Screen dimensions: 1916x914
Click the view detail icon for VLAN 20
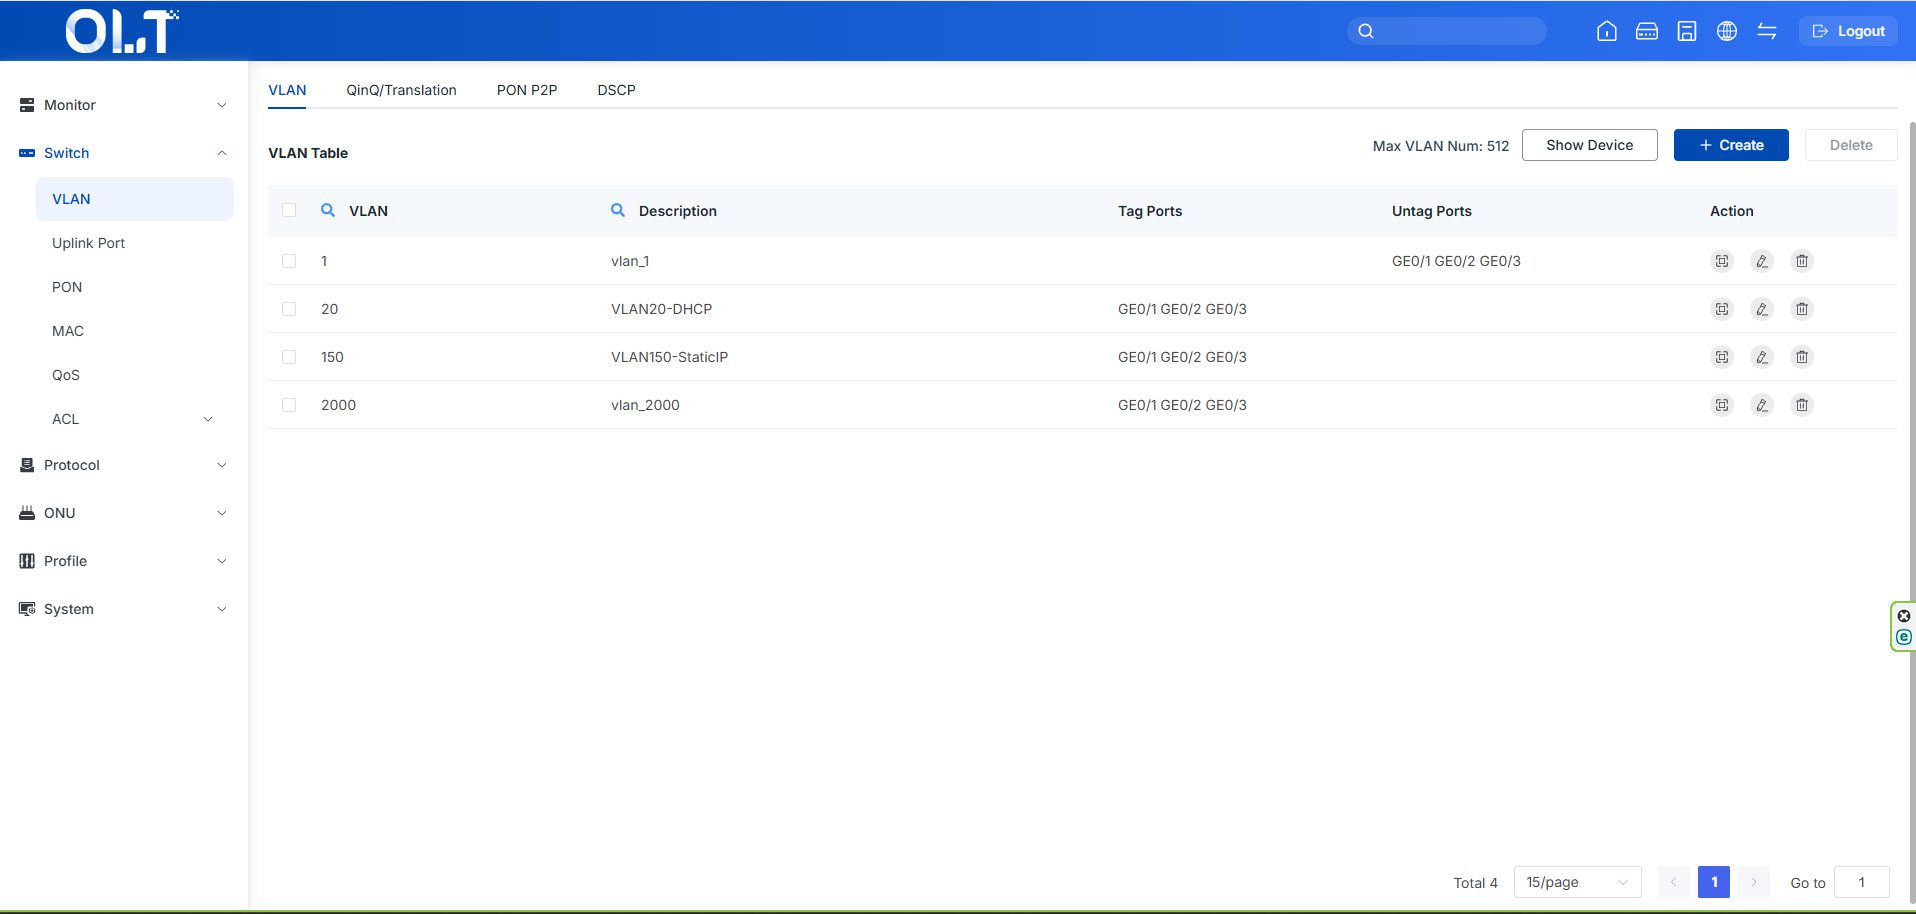tap(1722, 309)
